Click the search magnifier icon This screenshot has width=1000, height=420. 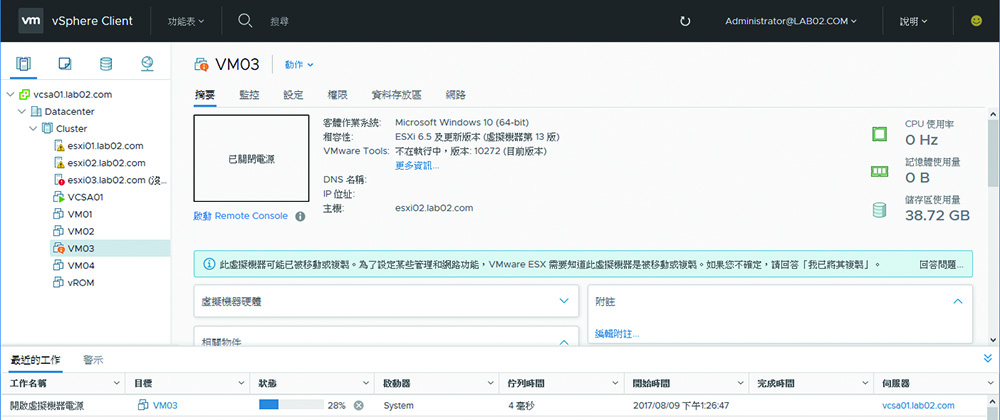click(x=245, y=21)
